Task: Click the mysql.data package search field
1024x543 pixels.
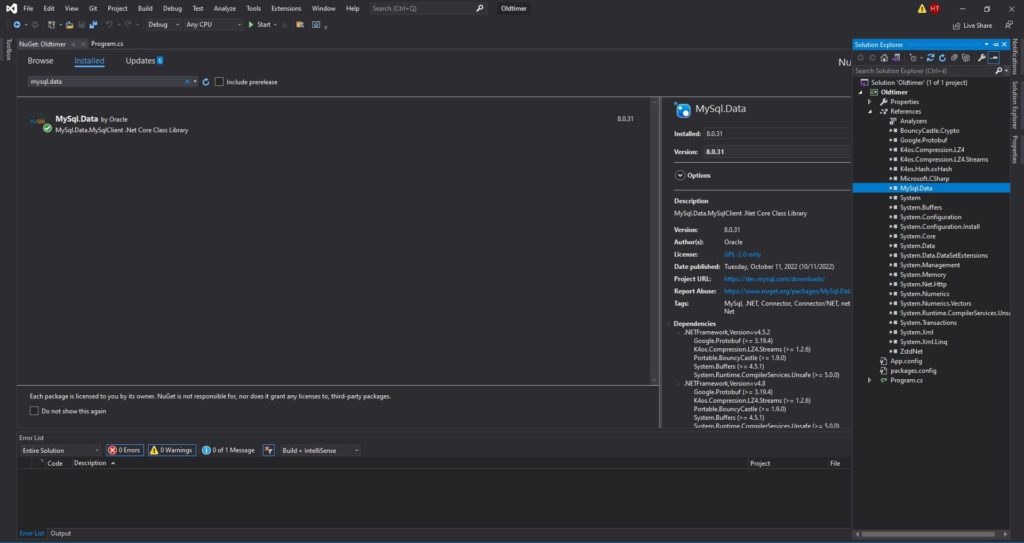Action: pyautogui.click(x=110, y=82)
